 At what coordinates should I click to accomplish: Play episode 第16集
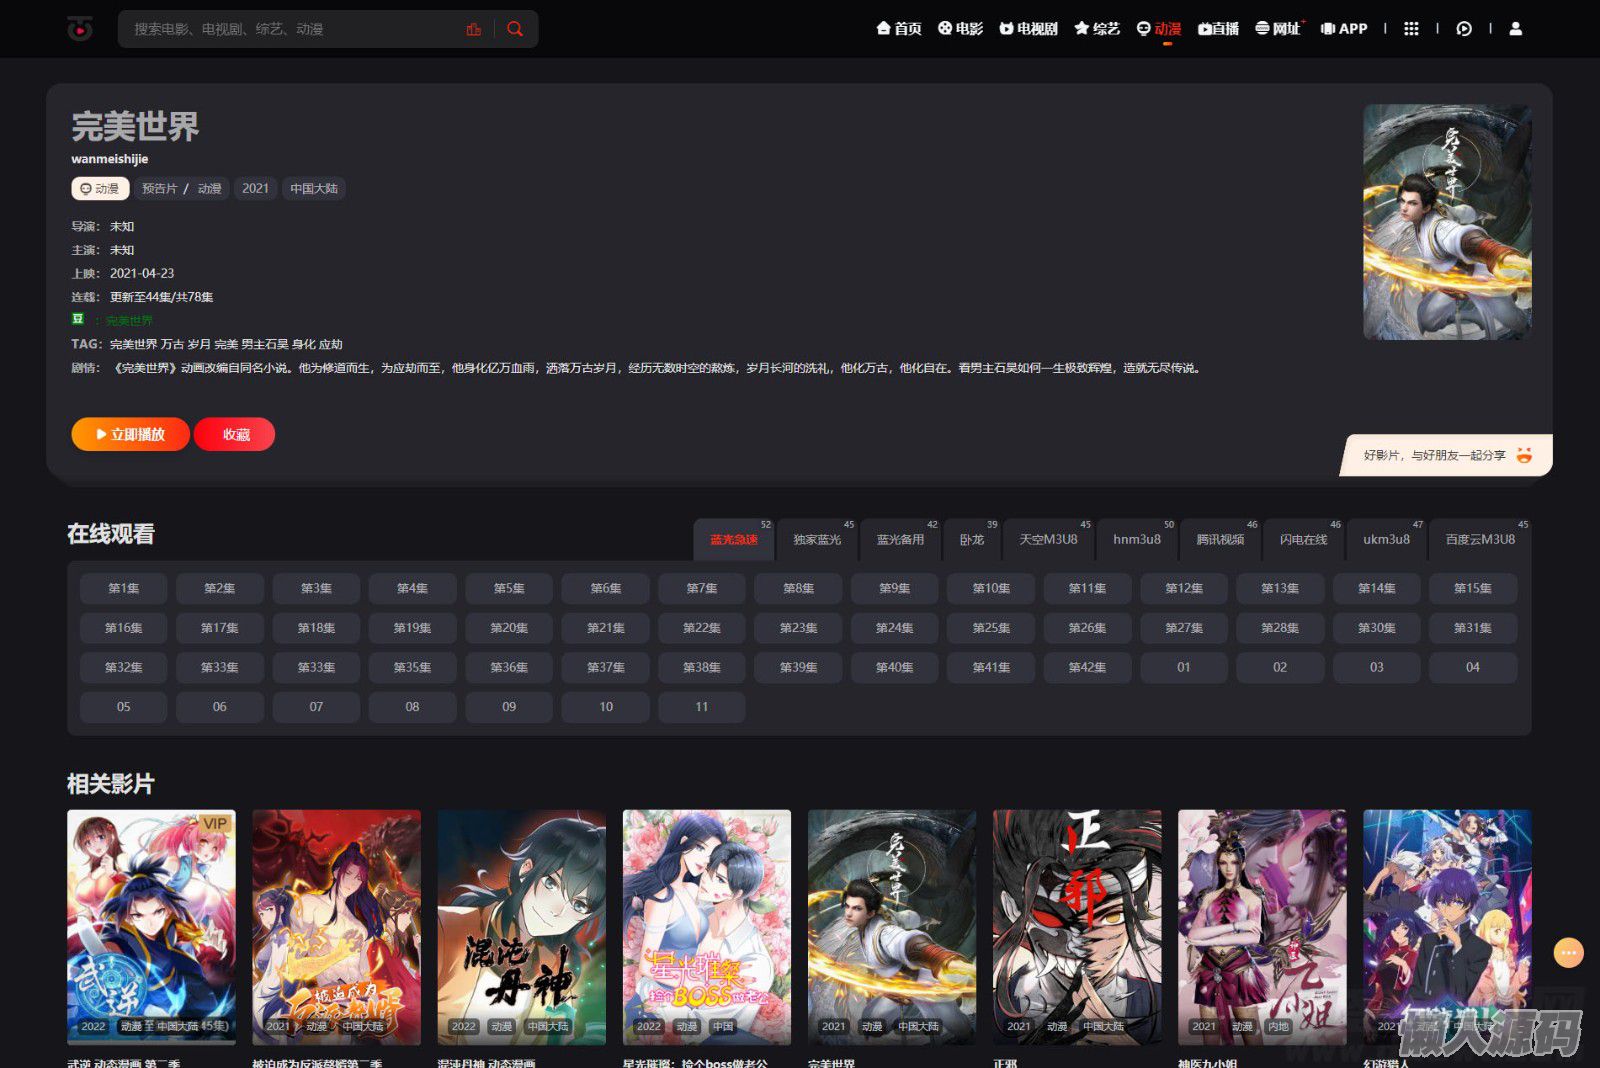(x=124, y=628)
